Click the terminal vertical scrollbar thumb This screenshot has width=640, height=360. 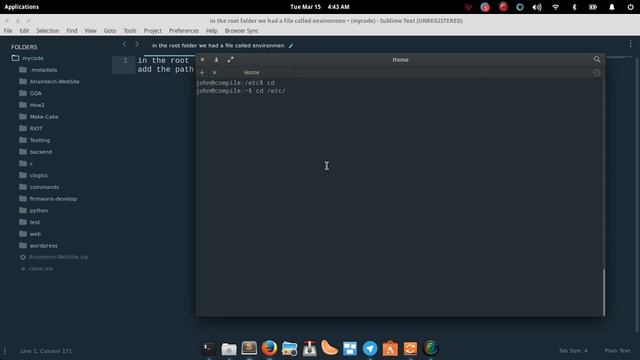[x=603, y=292]
